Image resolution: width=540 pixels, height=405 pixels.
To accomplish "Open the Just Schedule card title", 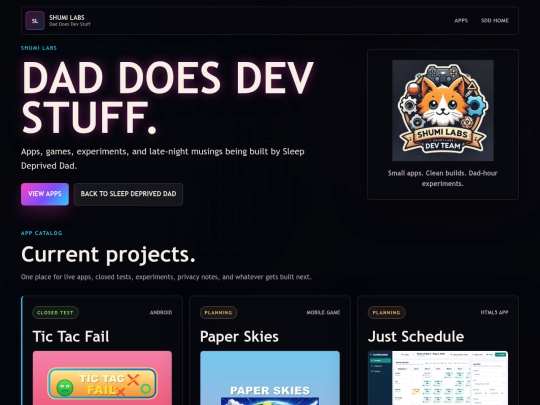I will tap(416, 336).
